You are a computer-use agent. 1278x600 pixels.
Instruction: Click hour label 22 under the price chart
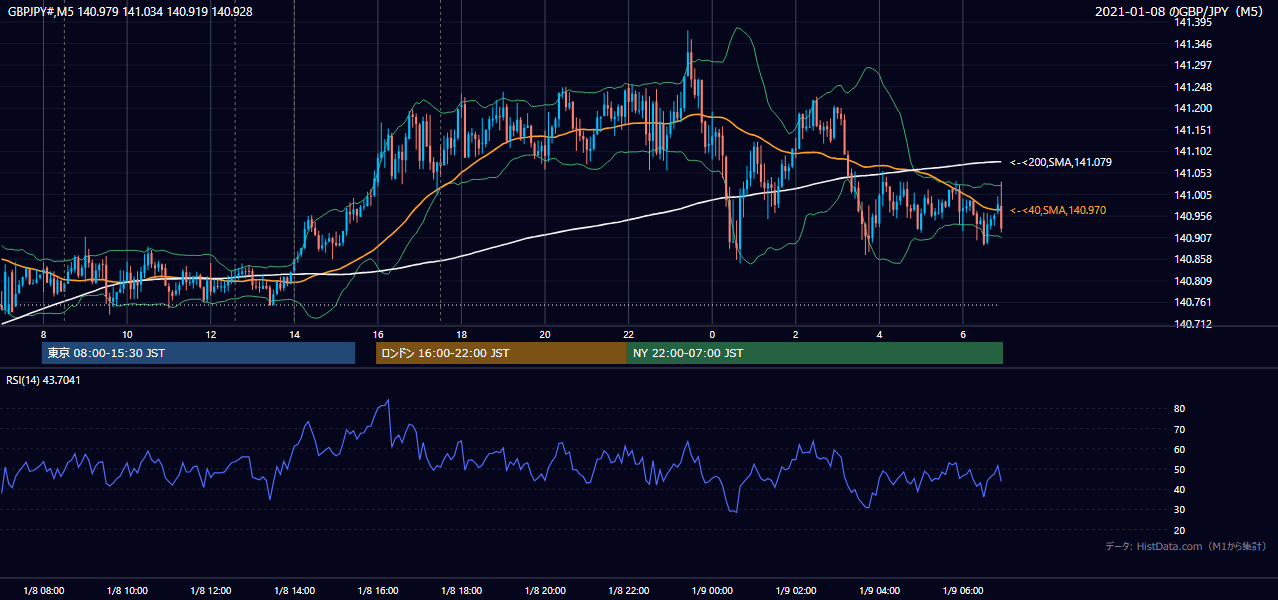(628, 334)
